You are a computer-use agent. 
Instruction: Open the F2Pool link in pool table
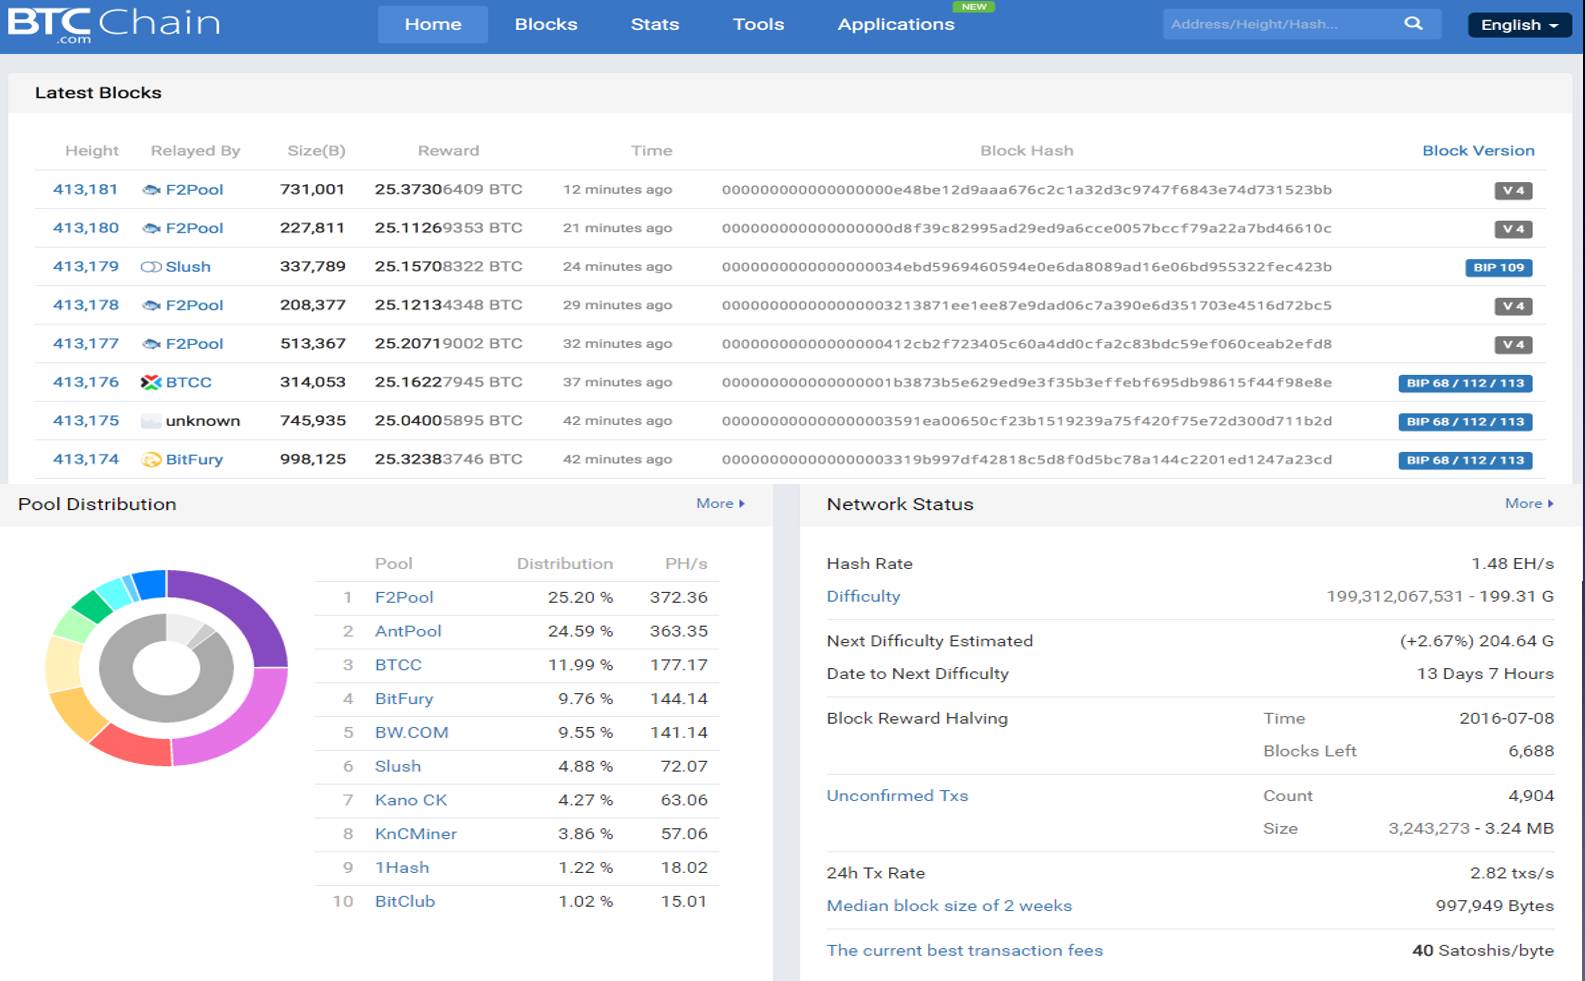click(404, 597)
